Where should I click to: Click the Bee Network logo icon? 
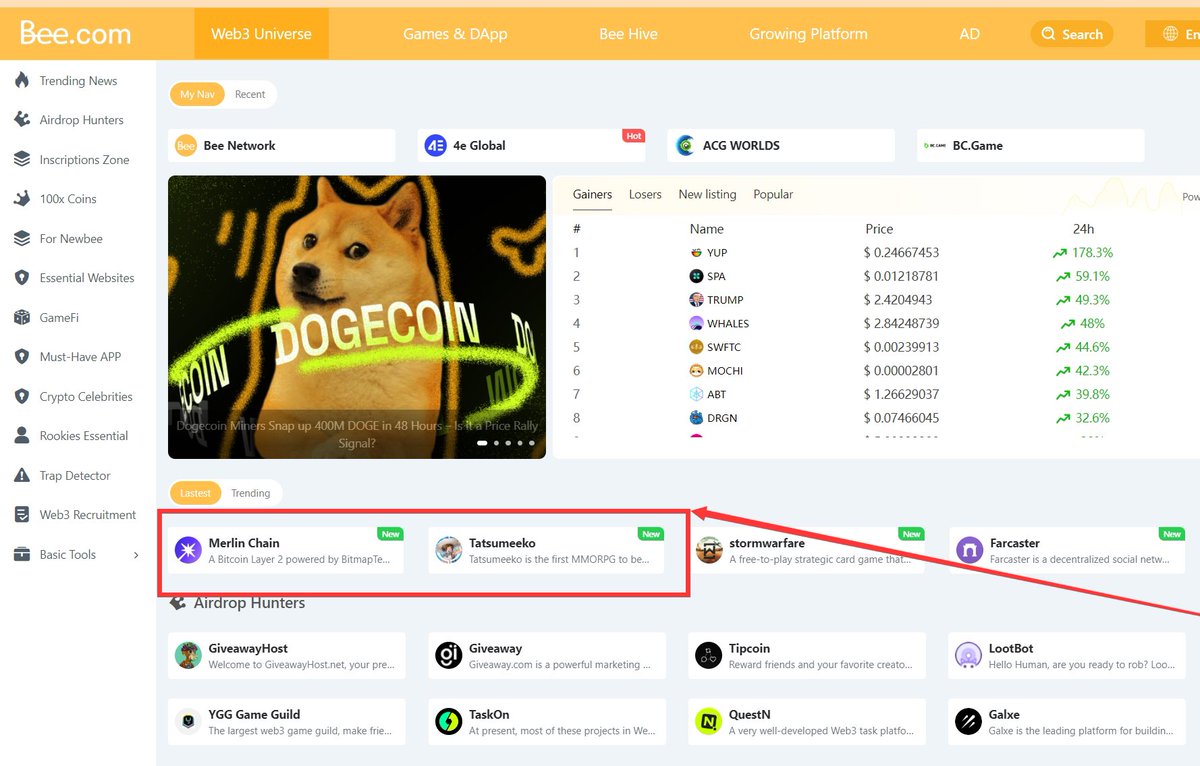tap(186, 146)
